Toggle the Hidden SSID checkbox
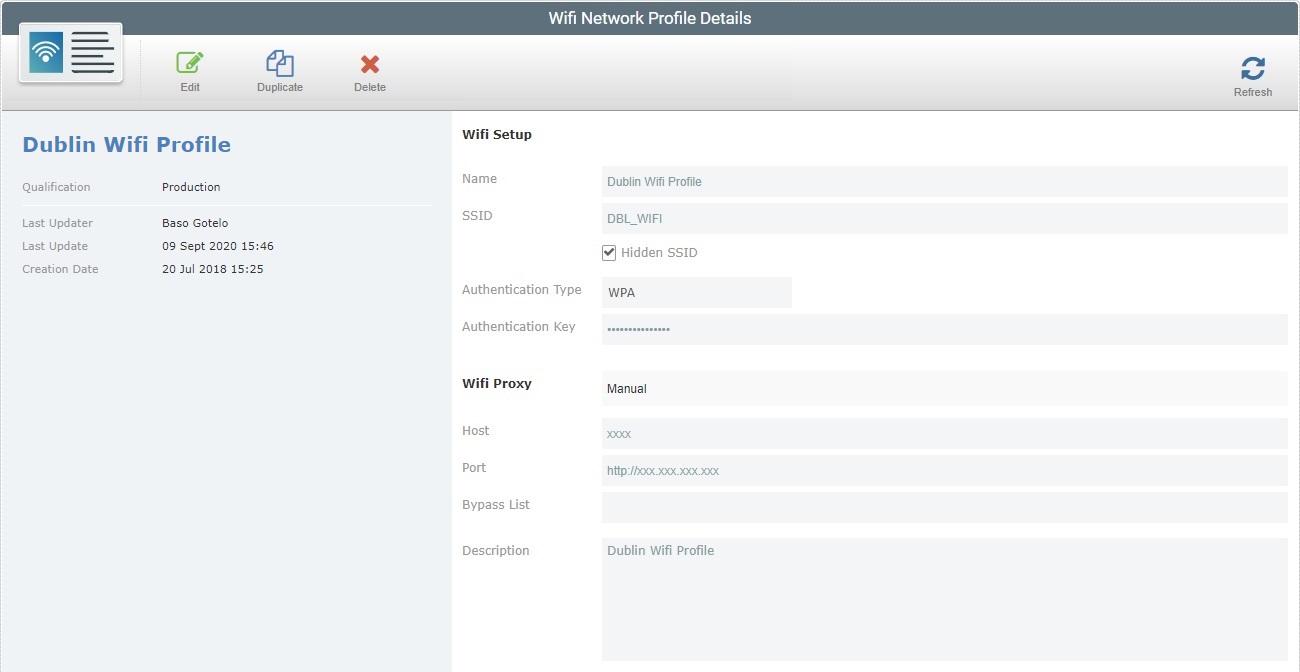The image size is (1300, 672). click(608, 252)
